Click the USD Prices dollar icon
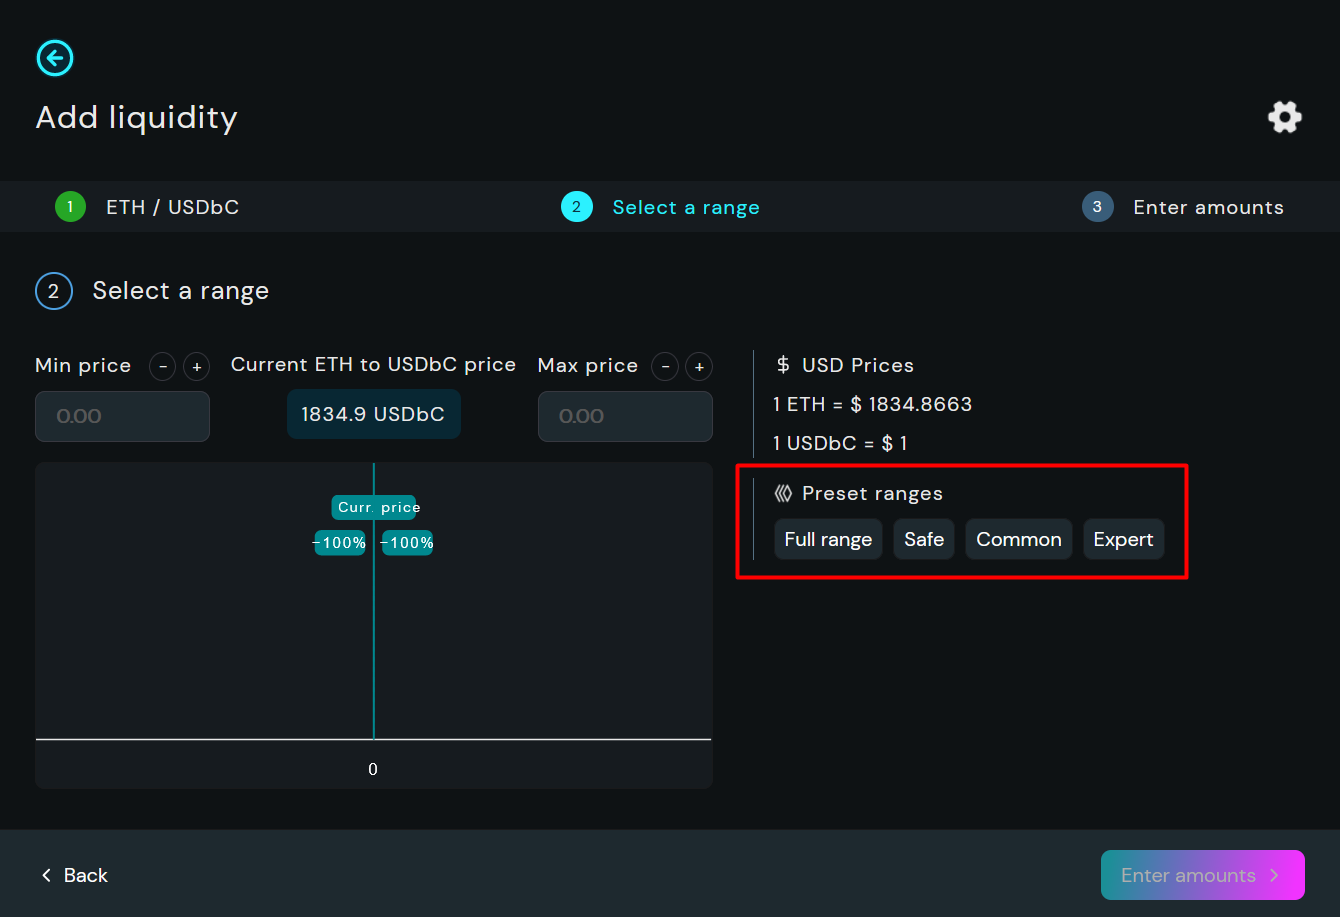This screenshot has width=1340, height=917. click(x=783, y=366)
